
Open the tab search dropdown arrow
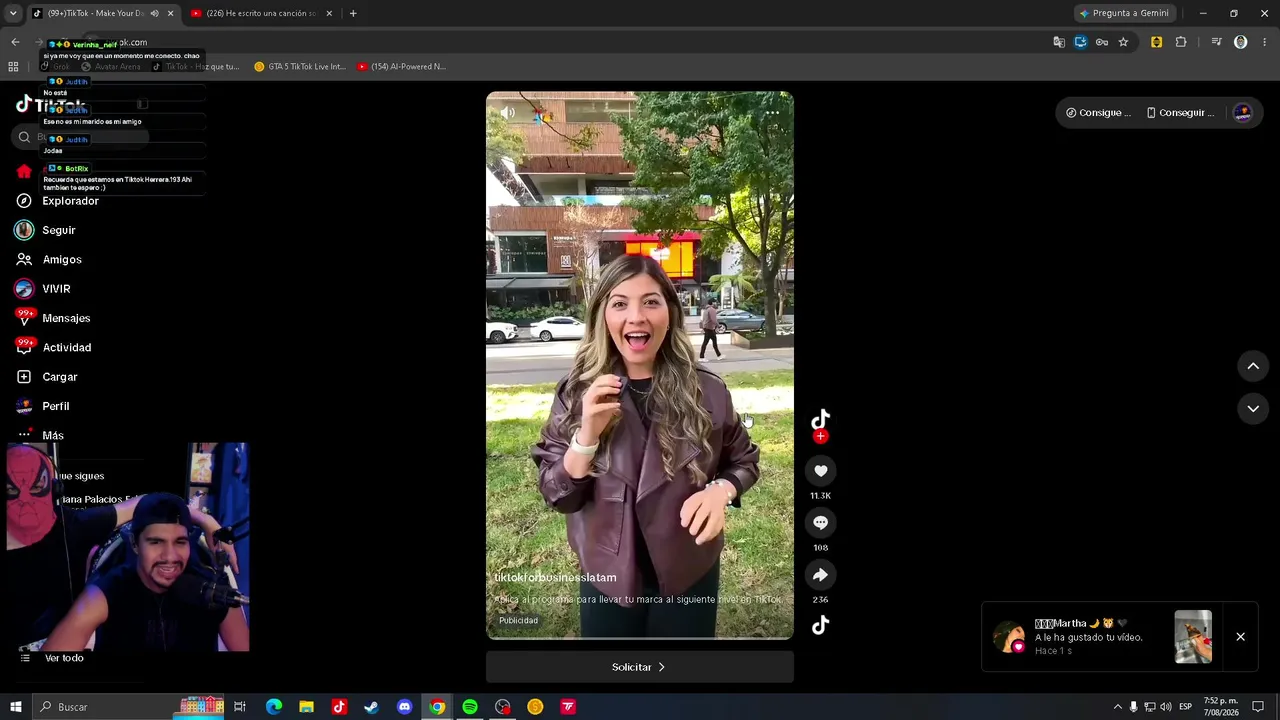[x=13, y=13]
